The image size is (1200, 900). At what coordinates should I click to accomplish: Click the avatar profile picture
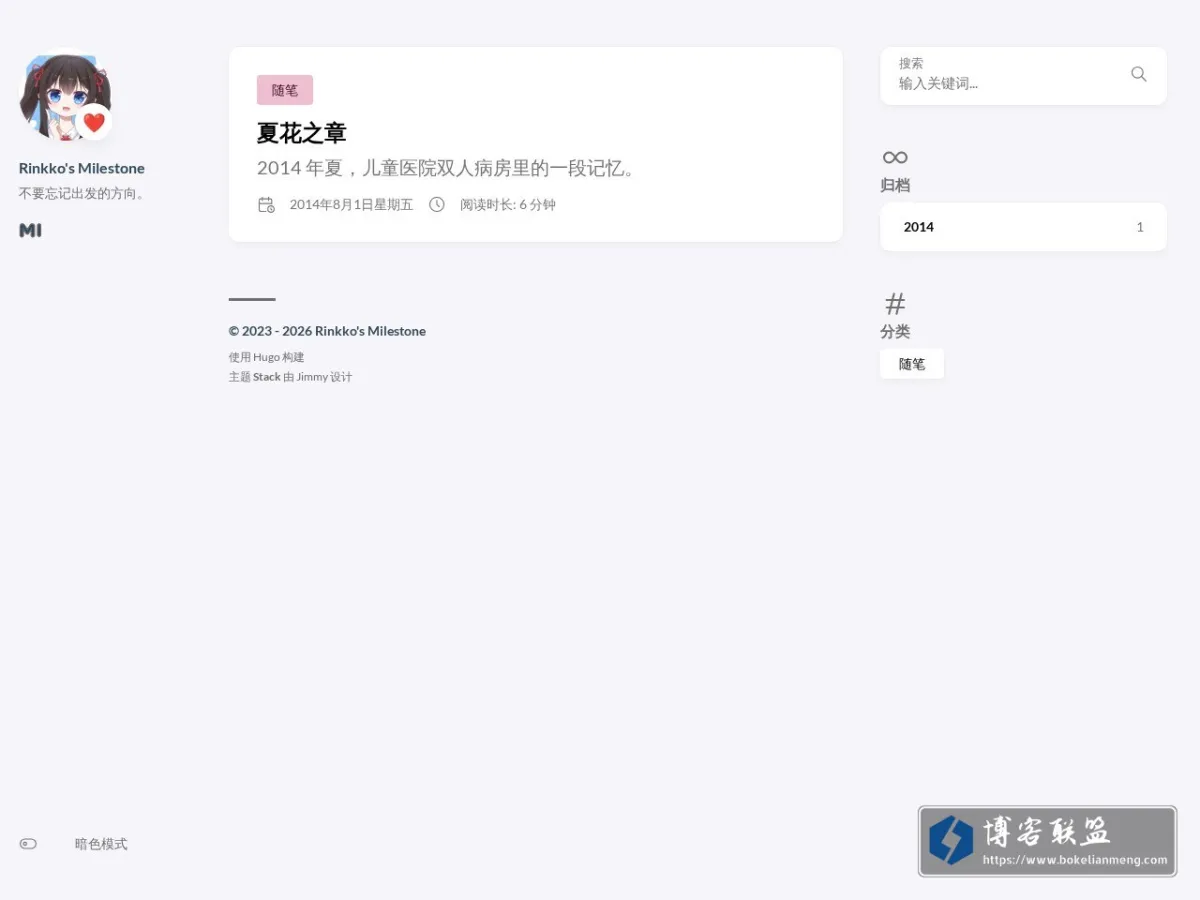pyautogui.click(x=64, y=97)
